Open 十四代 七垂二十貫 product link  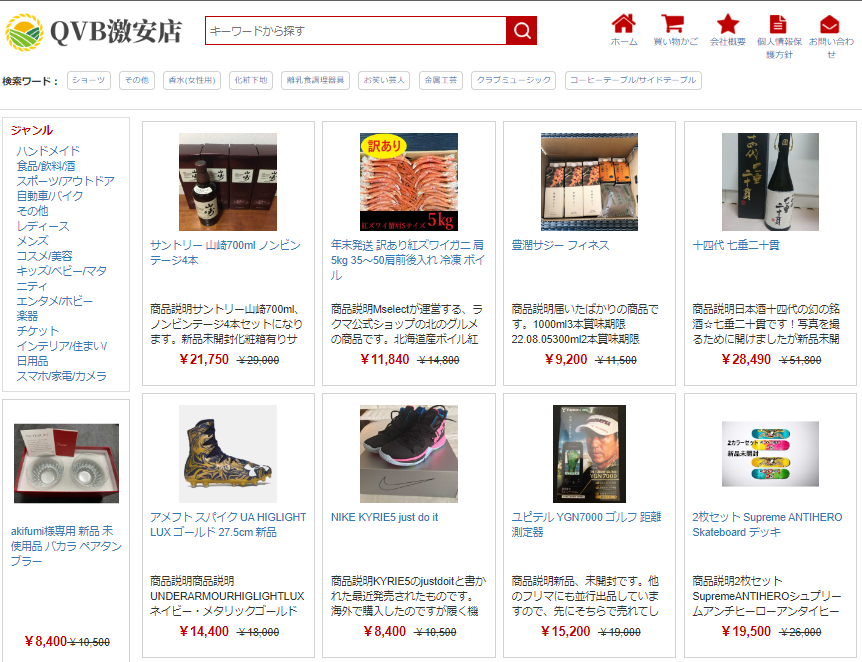[x=736, y=245]
